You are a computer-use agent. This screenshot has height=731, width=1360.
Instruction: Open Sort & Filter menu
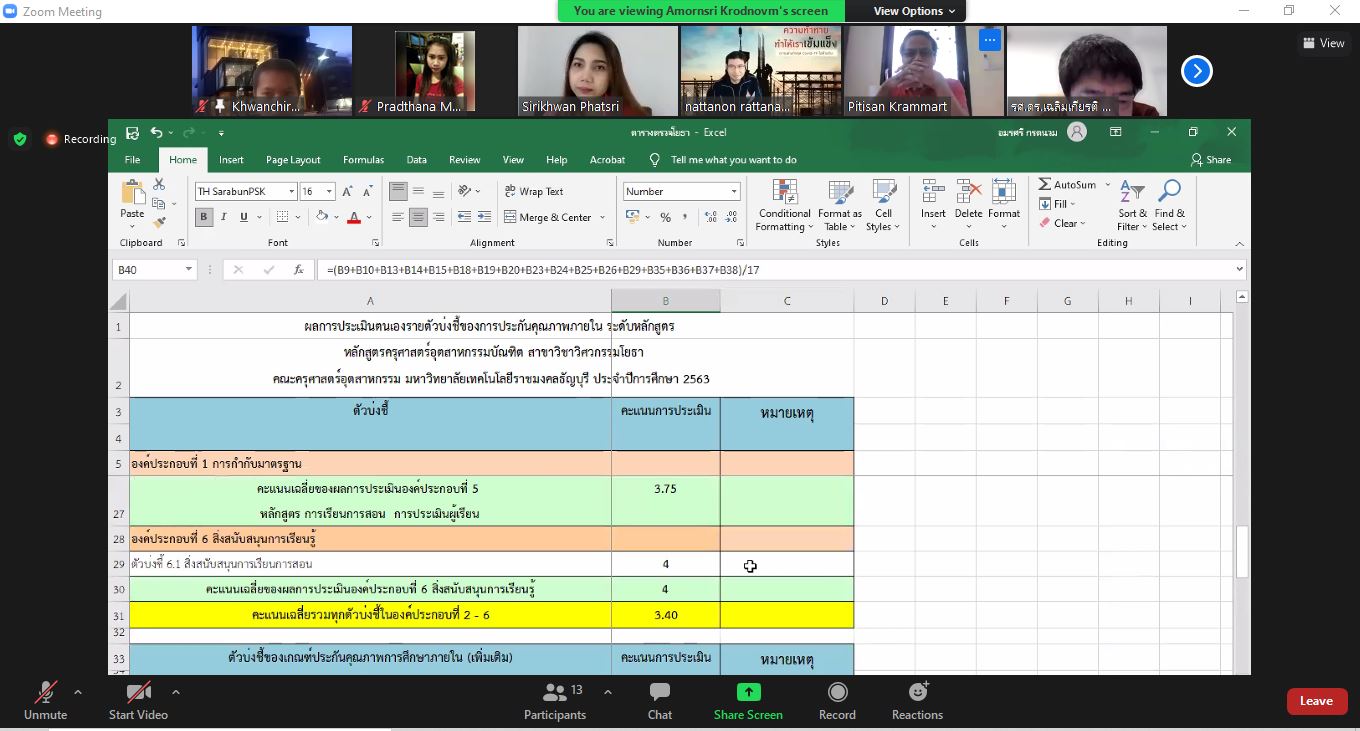click(x=1133, y=206)
